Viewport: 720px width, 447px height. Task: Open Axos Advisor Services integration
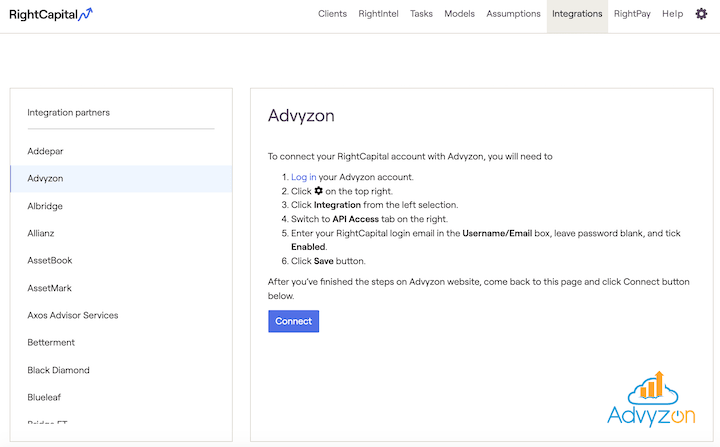click(x=121, y=315)
